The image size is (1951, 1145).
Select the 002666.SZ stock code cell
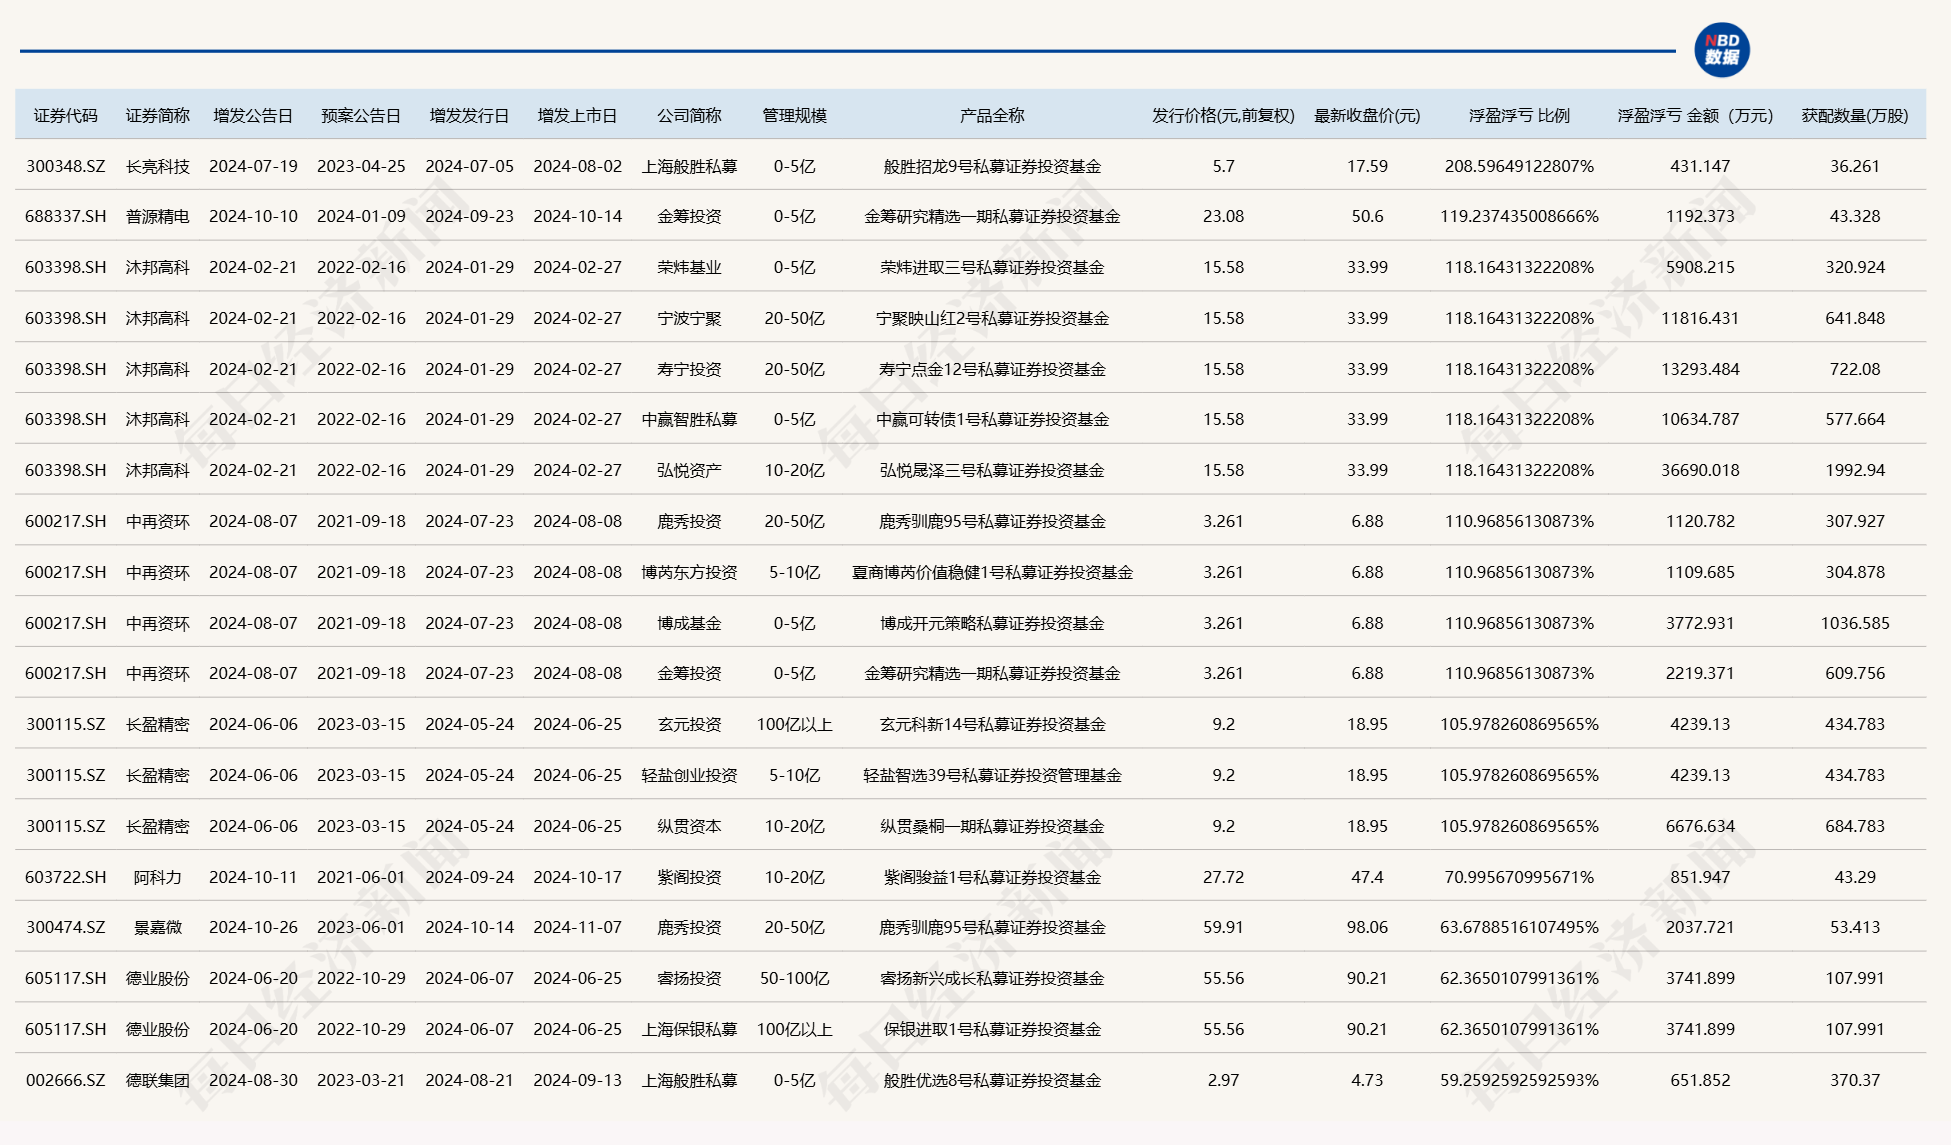(x=66, y=1080)
